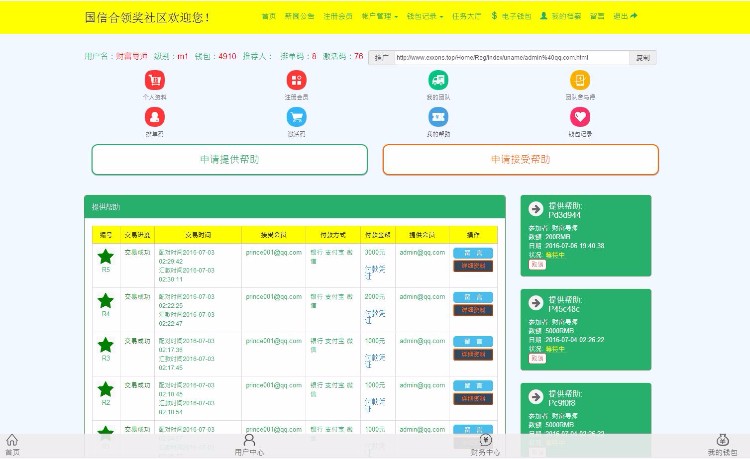
Task: Click the blue button in row R3
Action: coord(473,341)
